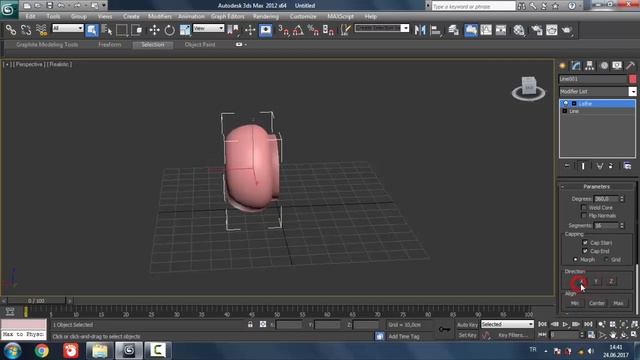This screenshot has height=360, width=640.
Task: Activate Select and Rotate tool
Action: [169, 30]
